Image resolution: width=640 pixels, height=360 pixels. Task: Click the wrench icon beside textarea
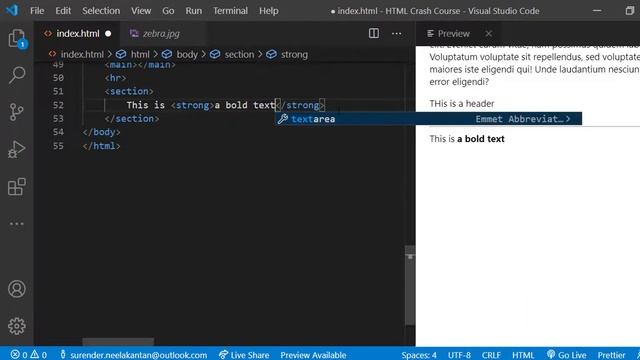(x=282, y=119)
